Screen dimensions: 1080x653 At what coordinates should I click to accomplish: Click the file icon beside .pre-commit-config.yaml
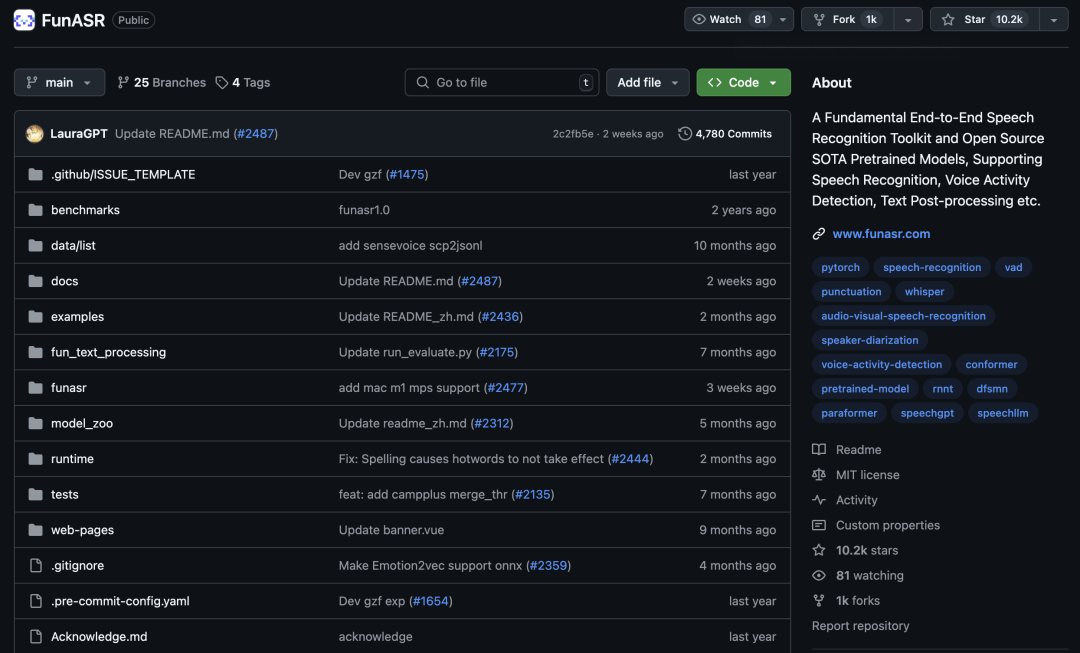[36, 601]
